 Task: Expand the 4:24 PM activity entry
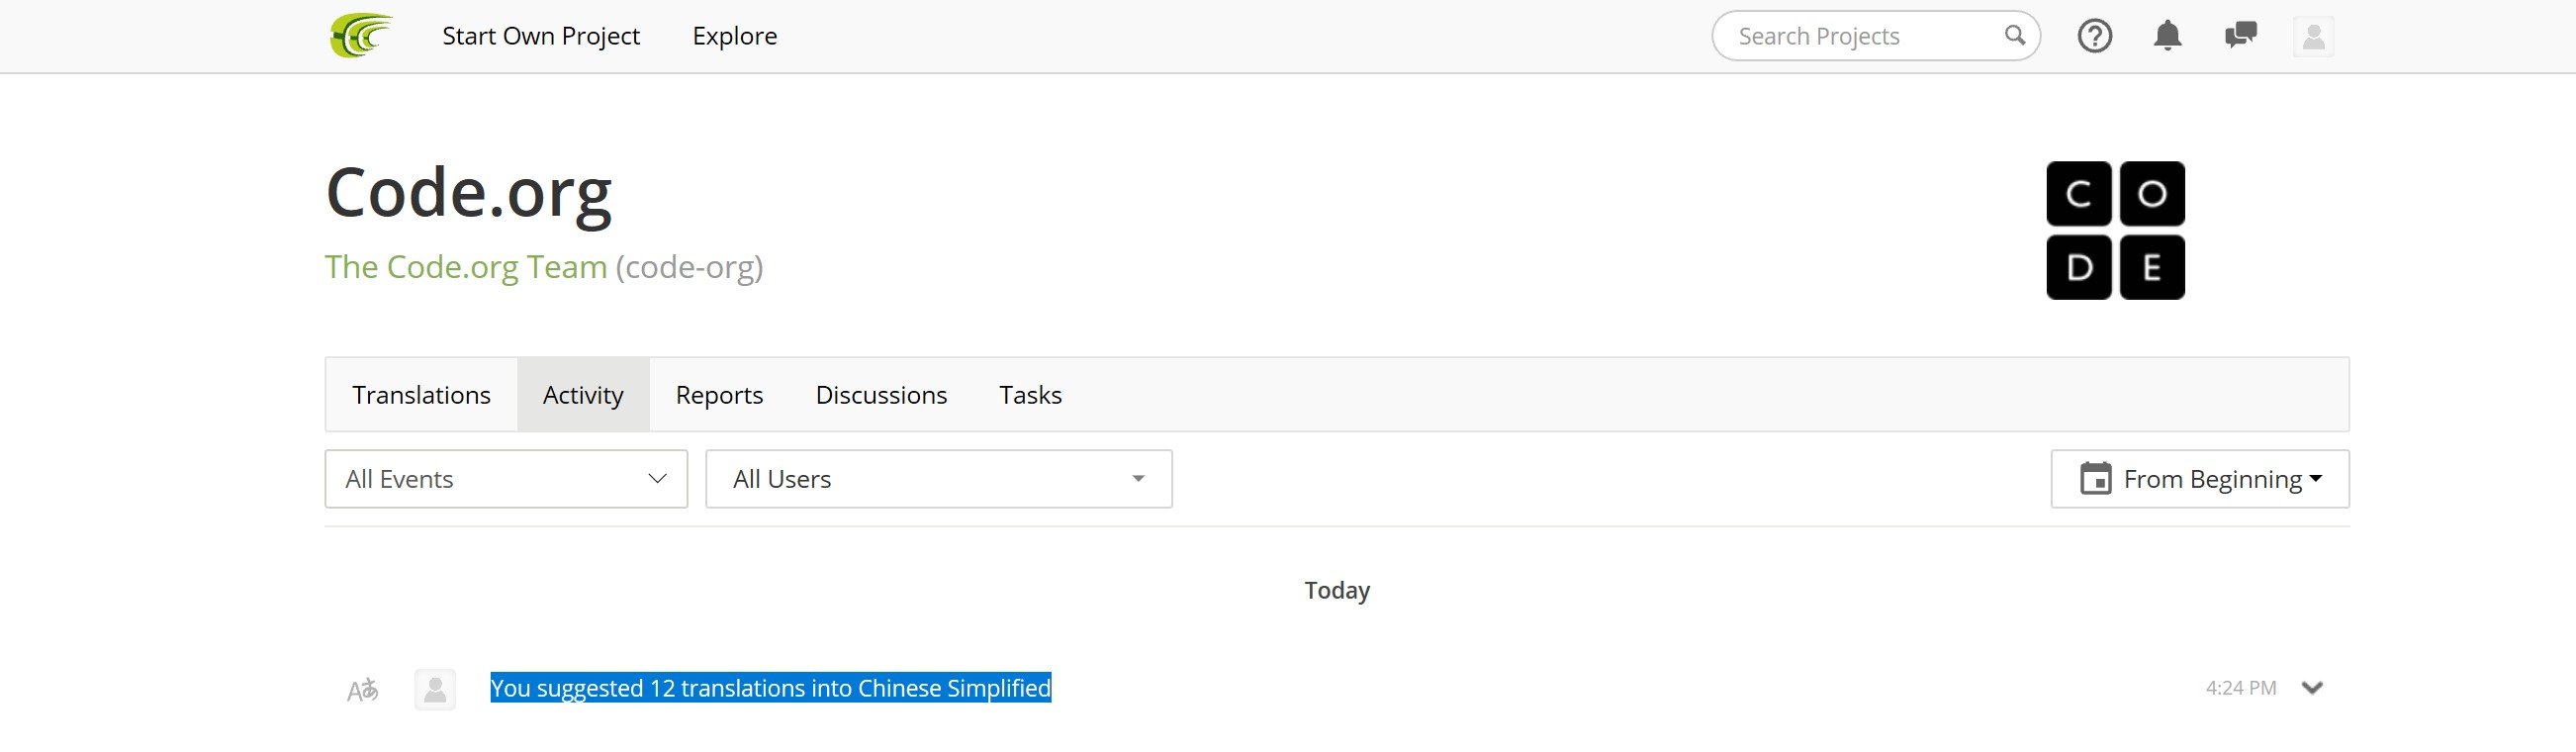(x=2311, y=688)
